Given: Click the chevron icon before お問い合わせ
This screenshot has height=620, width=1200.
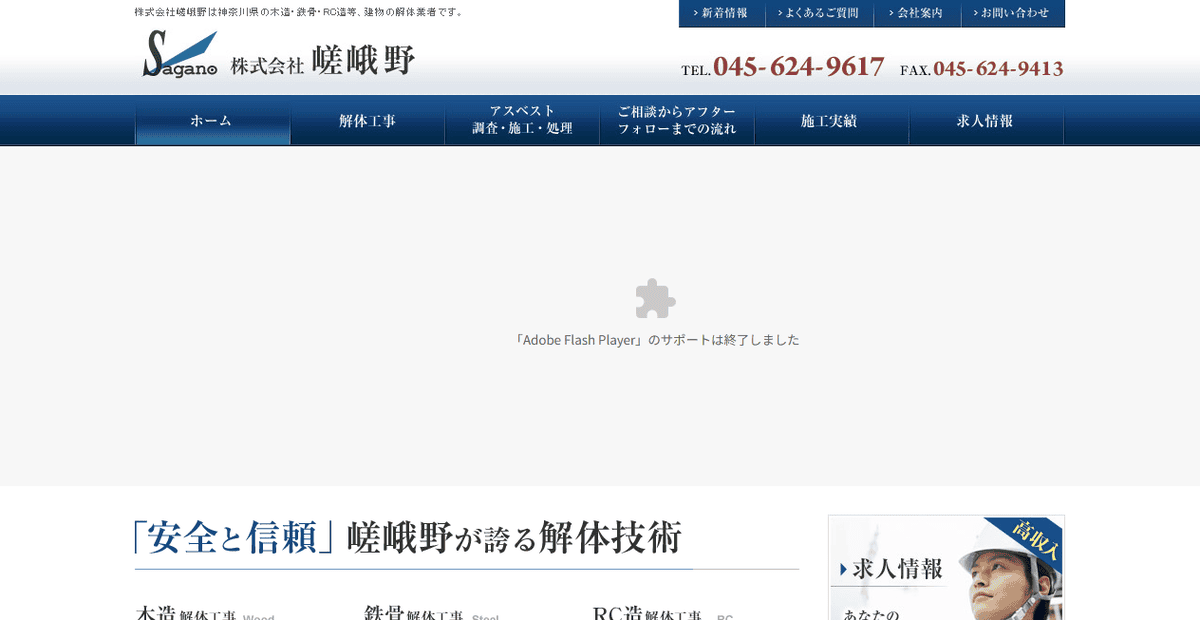Looking at the screenshot, I should tap(975, 13).
